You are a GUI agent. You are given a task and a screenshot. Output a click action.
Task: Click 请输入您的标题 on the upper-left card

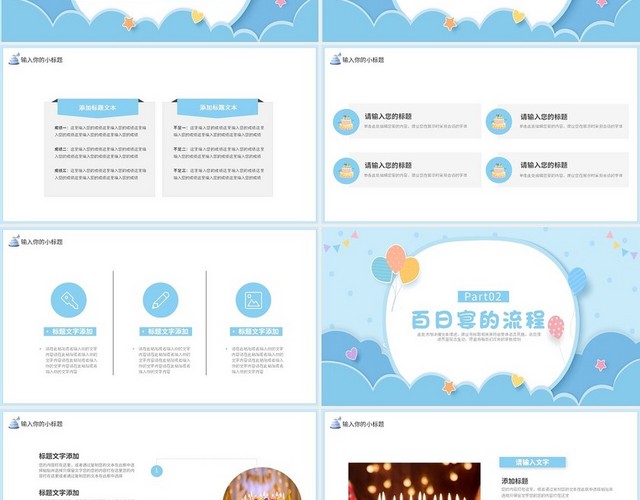[x=388, y=116]
